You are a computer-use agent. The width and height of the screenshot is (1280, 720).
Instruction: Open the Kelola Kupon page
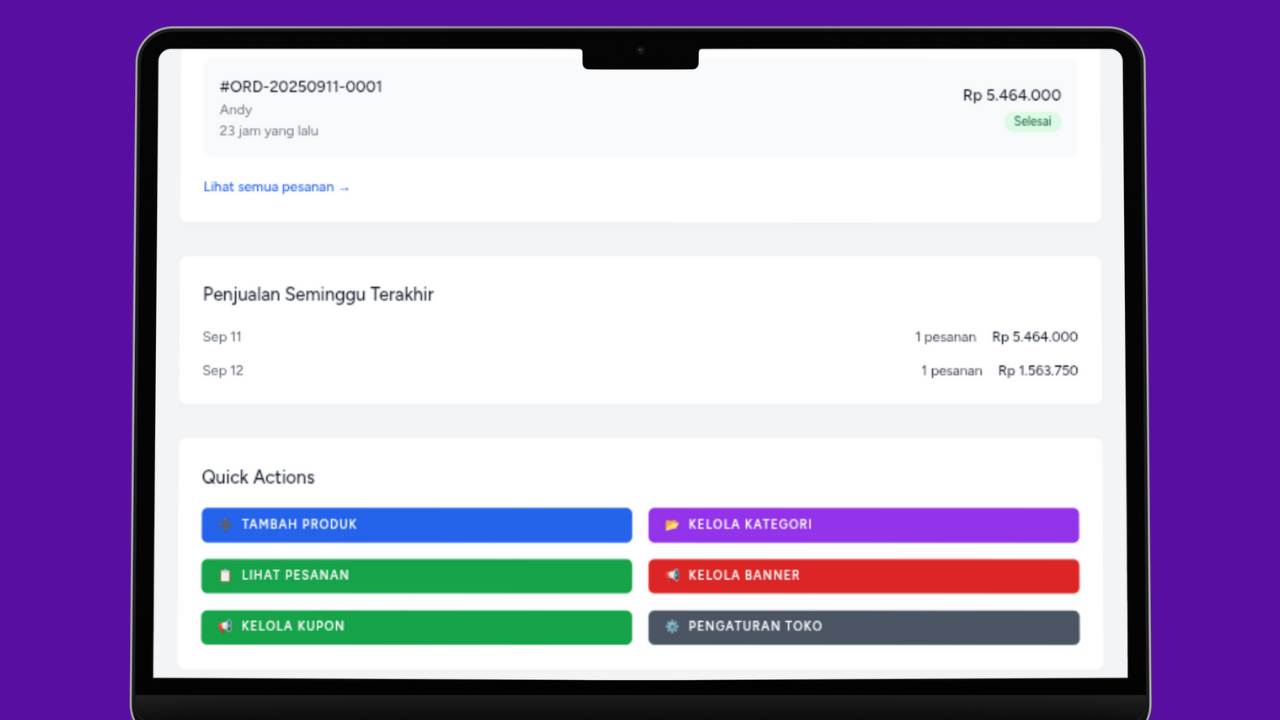point(416,627)
